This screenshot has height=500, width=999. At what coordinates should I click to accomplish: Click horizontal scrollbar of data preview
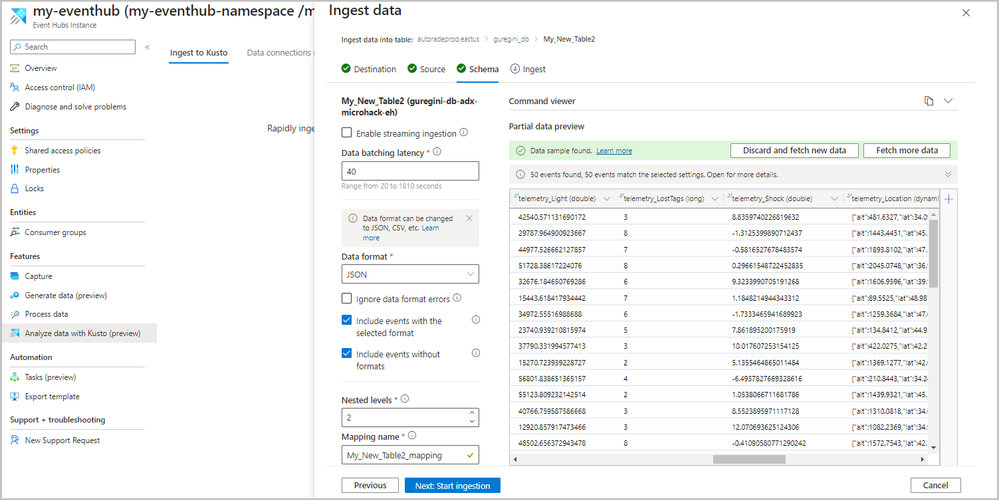(x=750, y=459)
